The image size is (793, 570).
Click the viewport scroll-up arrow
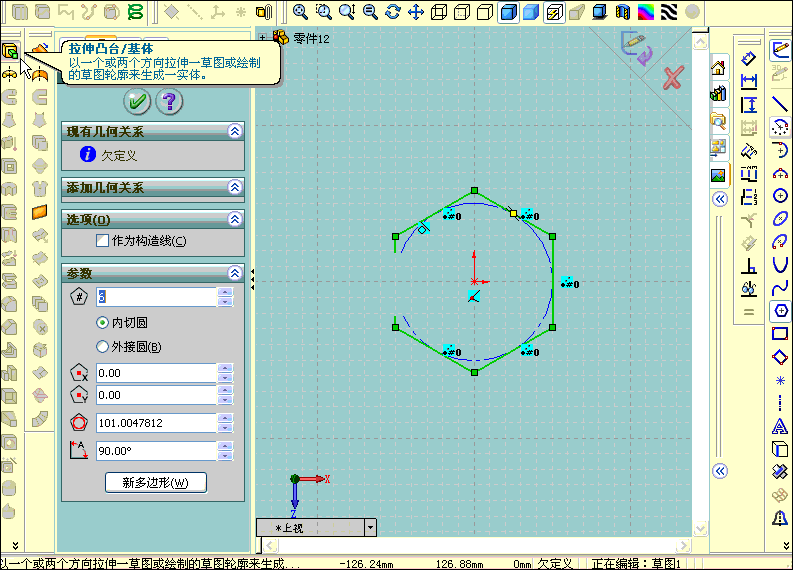pyautogui.click(x=700, y=42)
